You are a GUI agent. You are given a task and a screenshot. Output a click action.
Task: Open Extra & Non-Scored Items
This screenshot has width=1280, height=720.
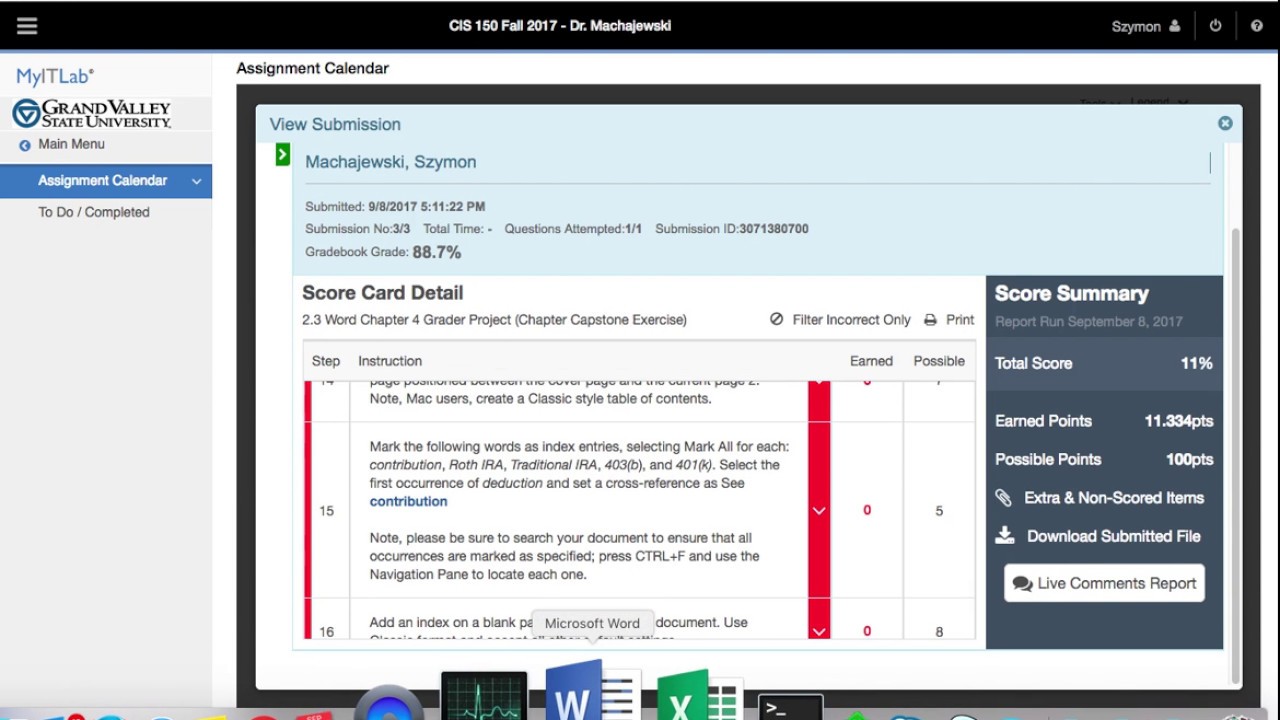[x=1114, y=497]
